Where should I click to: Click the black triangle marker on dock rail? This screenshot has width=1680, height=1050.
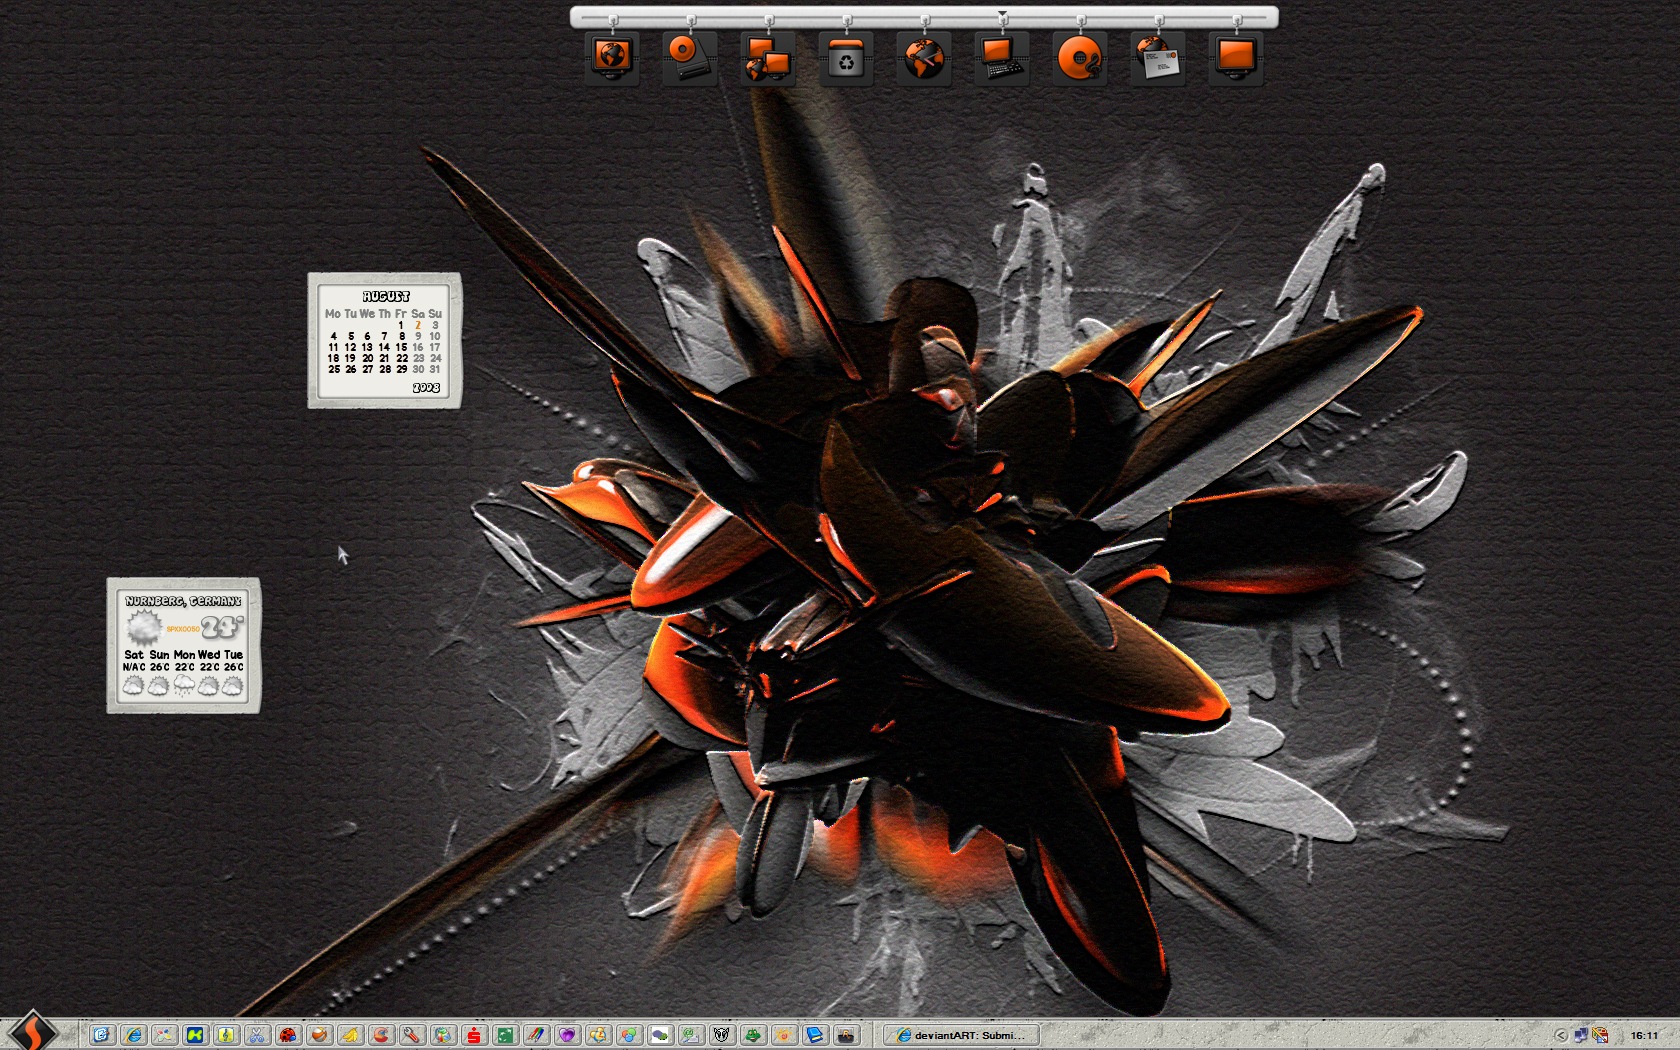[1002, 13]
